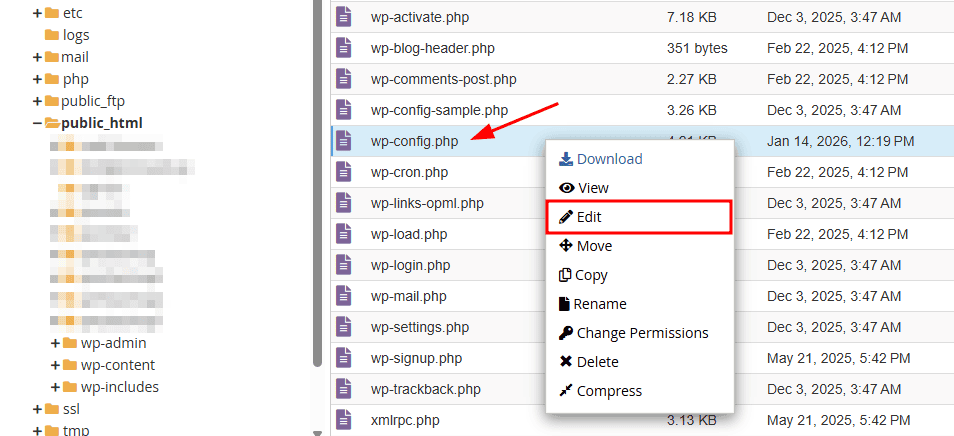Click the mail folder icon
The width and height of the screenshot is (954, 436).
click(x=52, y=57)
